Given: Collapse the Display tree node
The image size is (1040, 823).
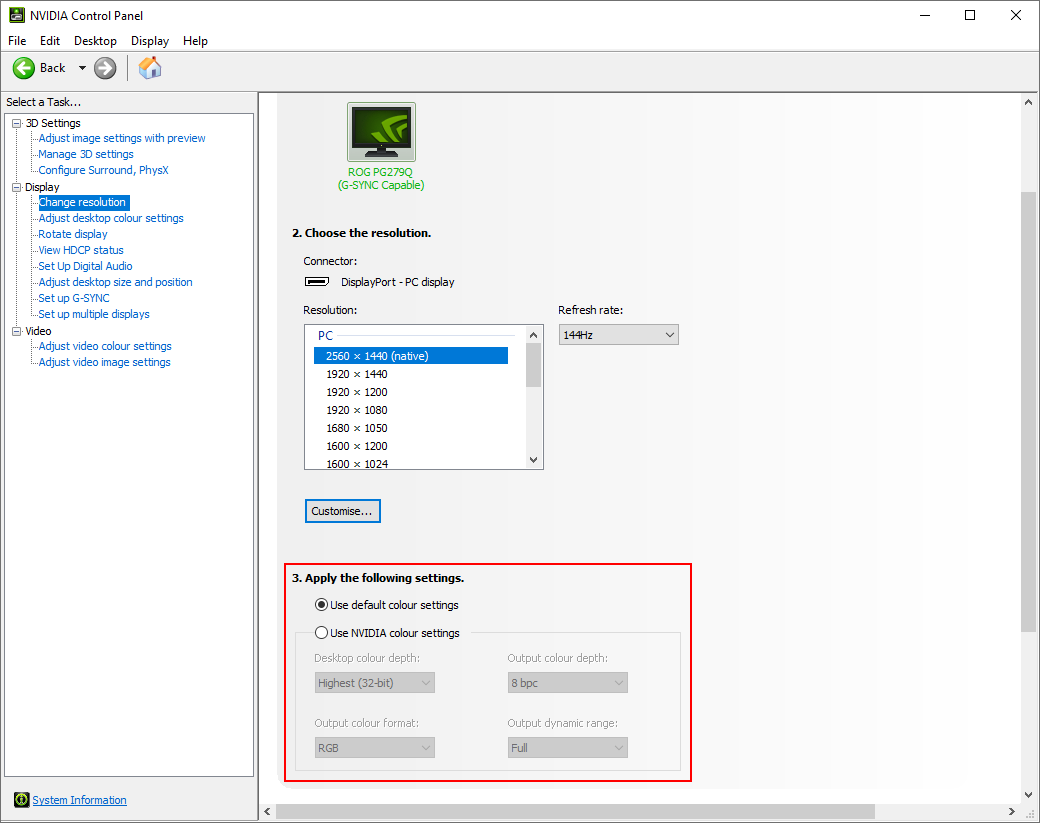Looking at the screenshot, I should click(17, 187).
